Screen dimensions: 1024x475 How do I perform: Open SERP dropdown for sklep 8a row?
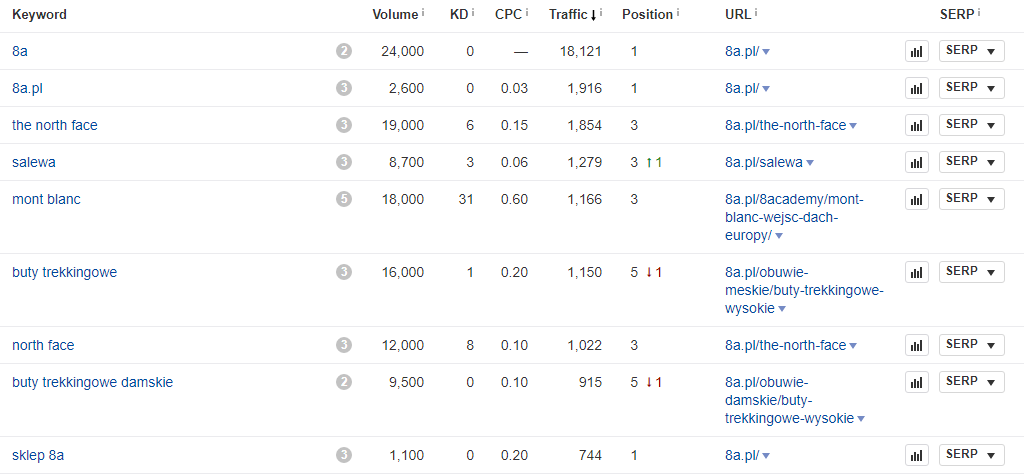coord(972,455)
